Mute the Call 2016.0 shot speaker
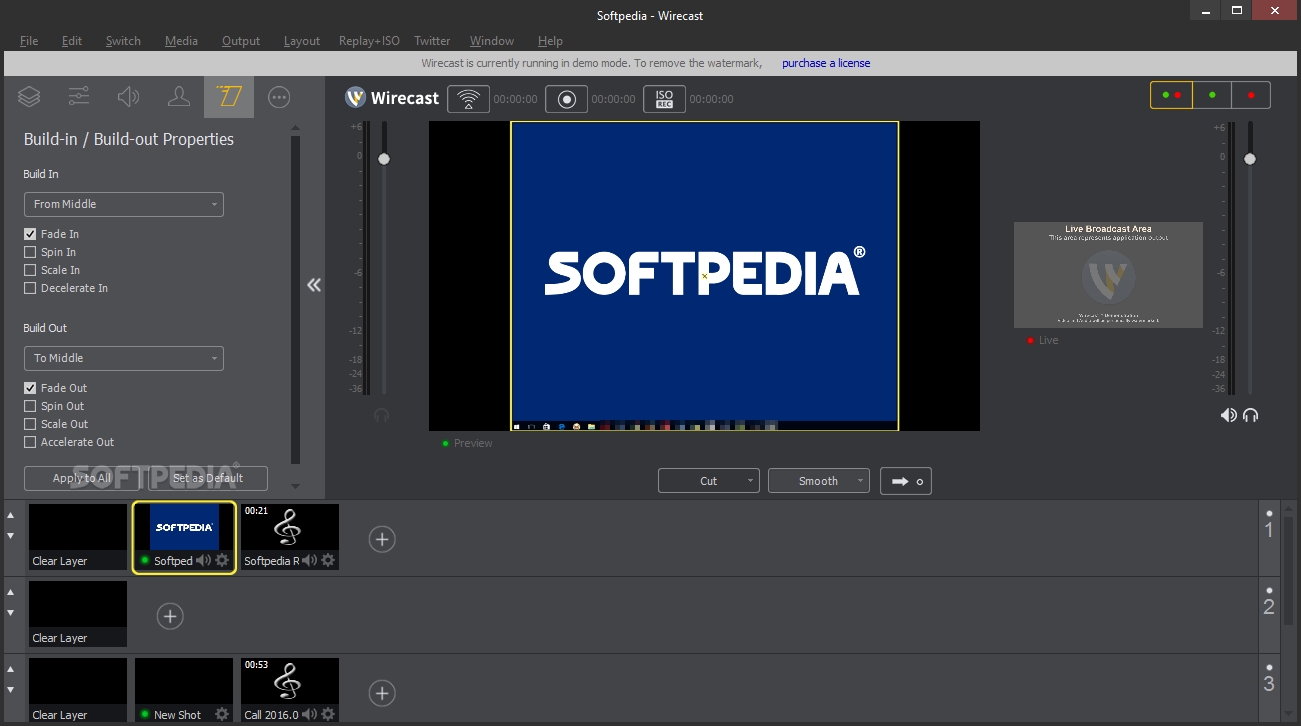1301x726 pixels. [310, 714]
